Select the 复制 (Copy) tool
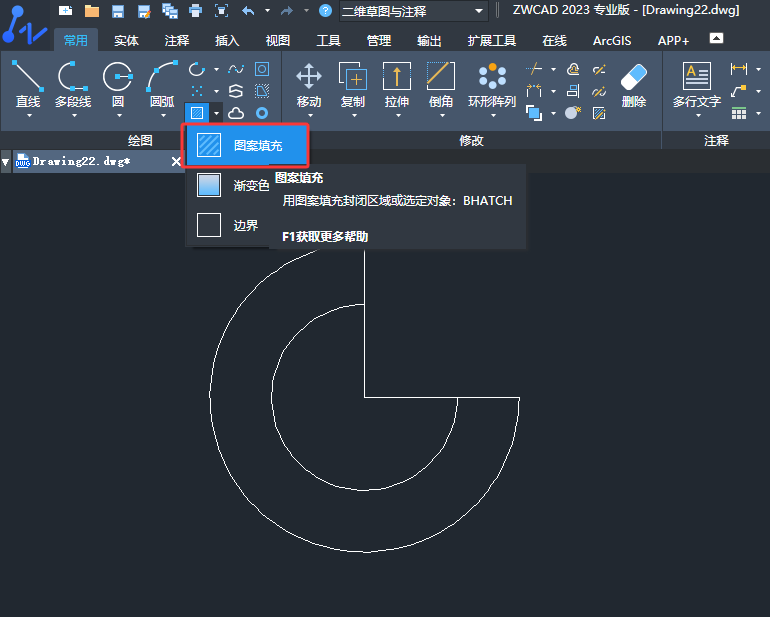The width and height of the screenshot is (770, 617). click(x=353, y=84)
